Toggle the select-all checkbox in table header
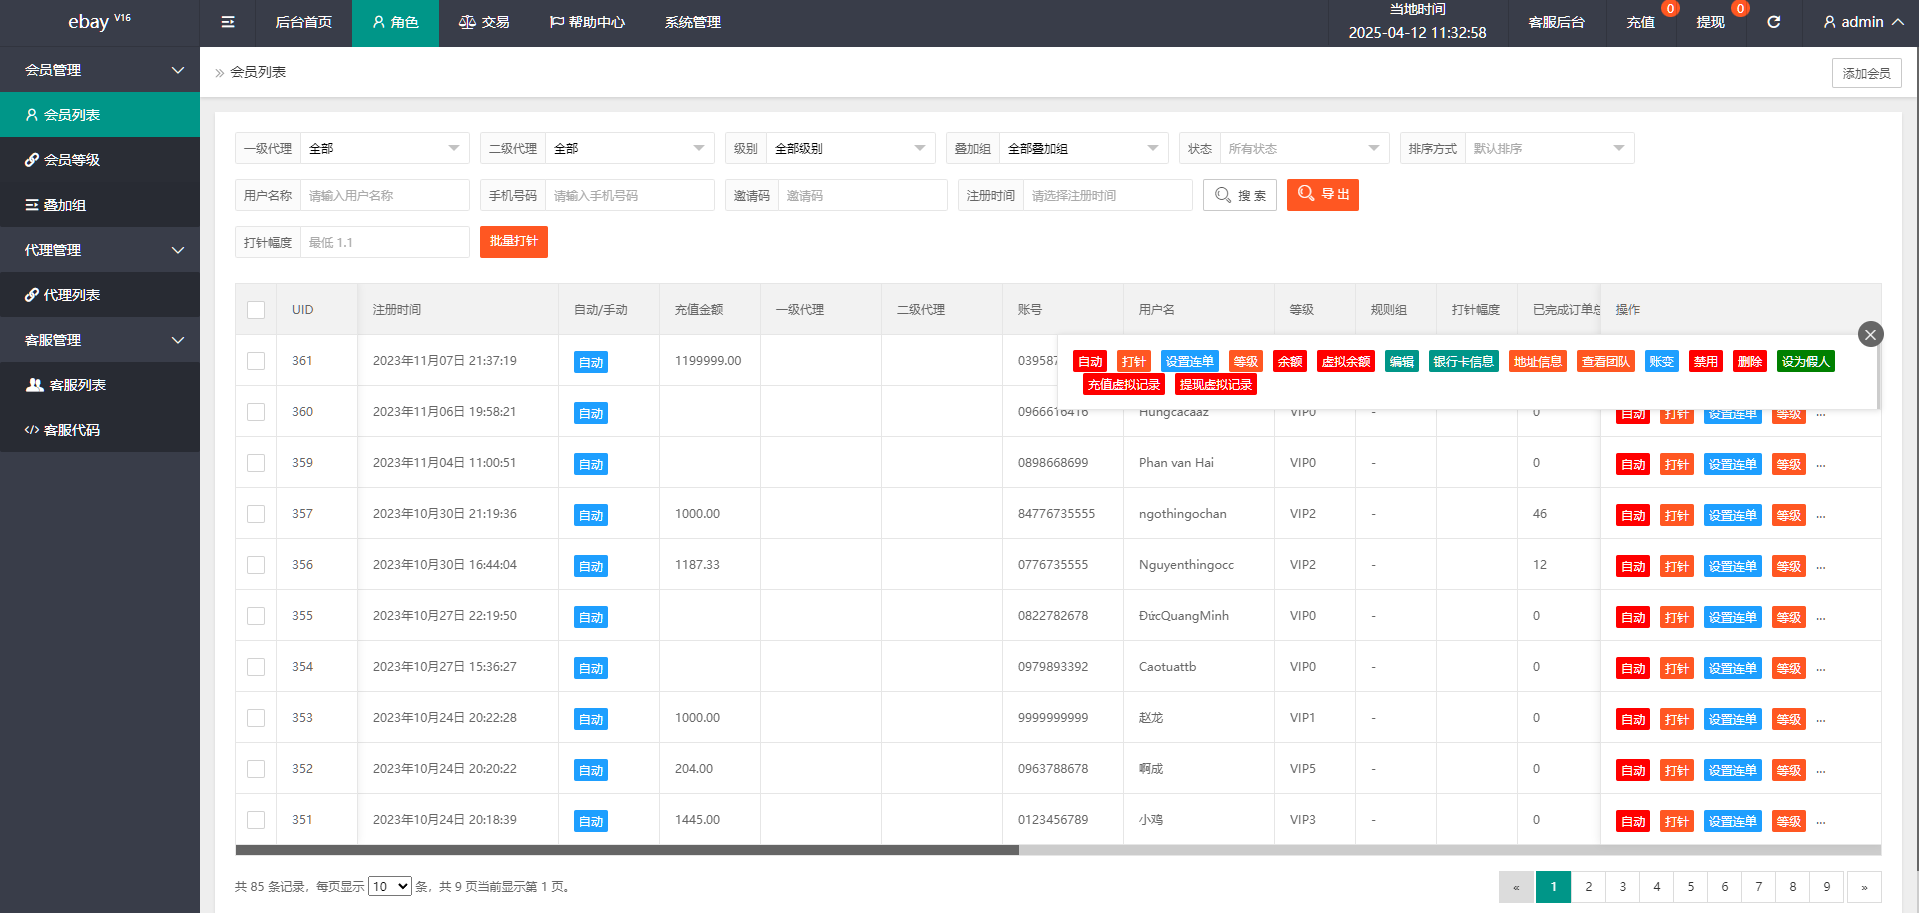 click(256, 310)
